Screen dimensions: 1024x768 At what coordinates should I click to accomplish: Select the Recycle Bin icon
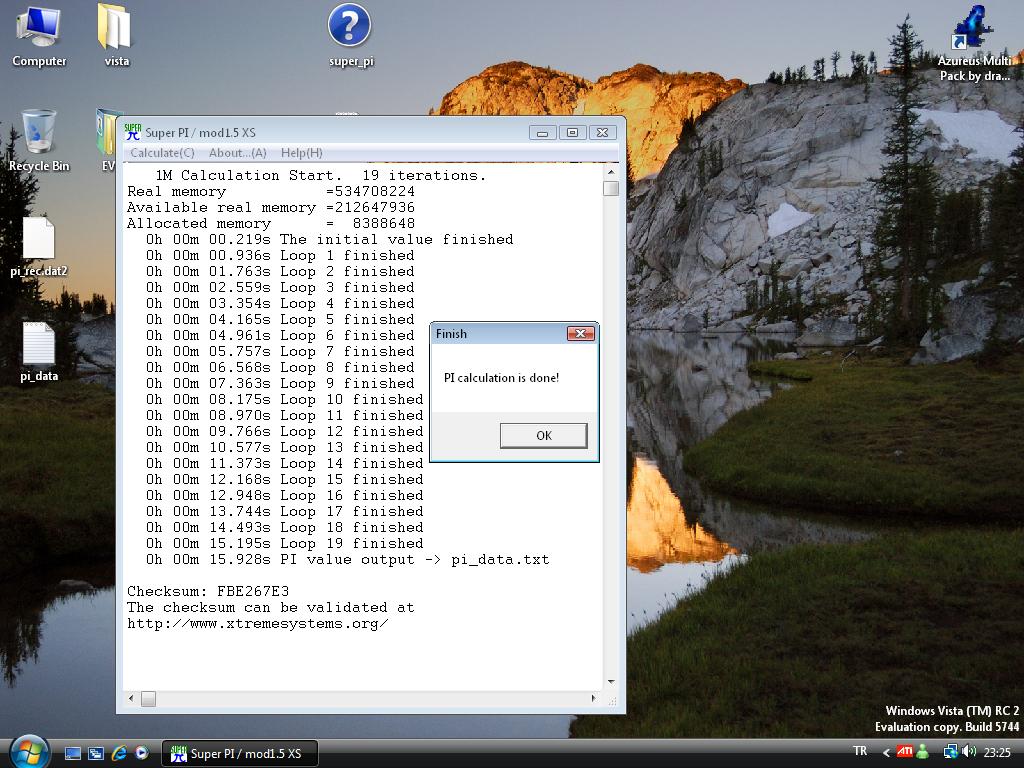pos(39,140)
